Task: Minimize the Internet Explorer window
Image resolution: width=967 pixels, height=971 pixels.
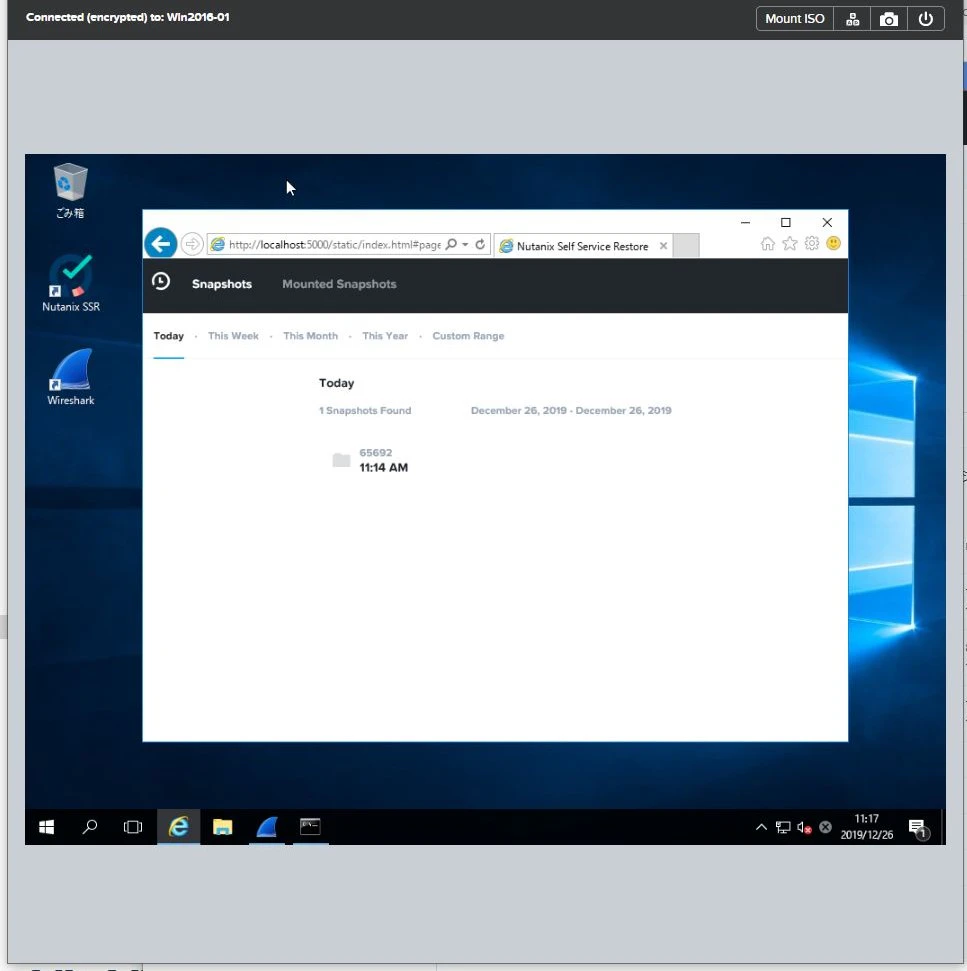Action: coord(745,222)
